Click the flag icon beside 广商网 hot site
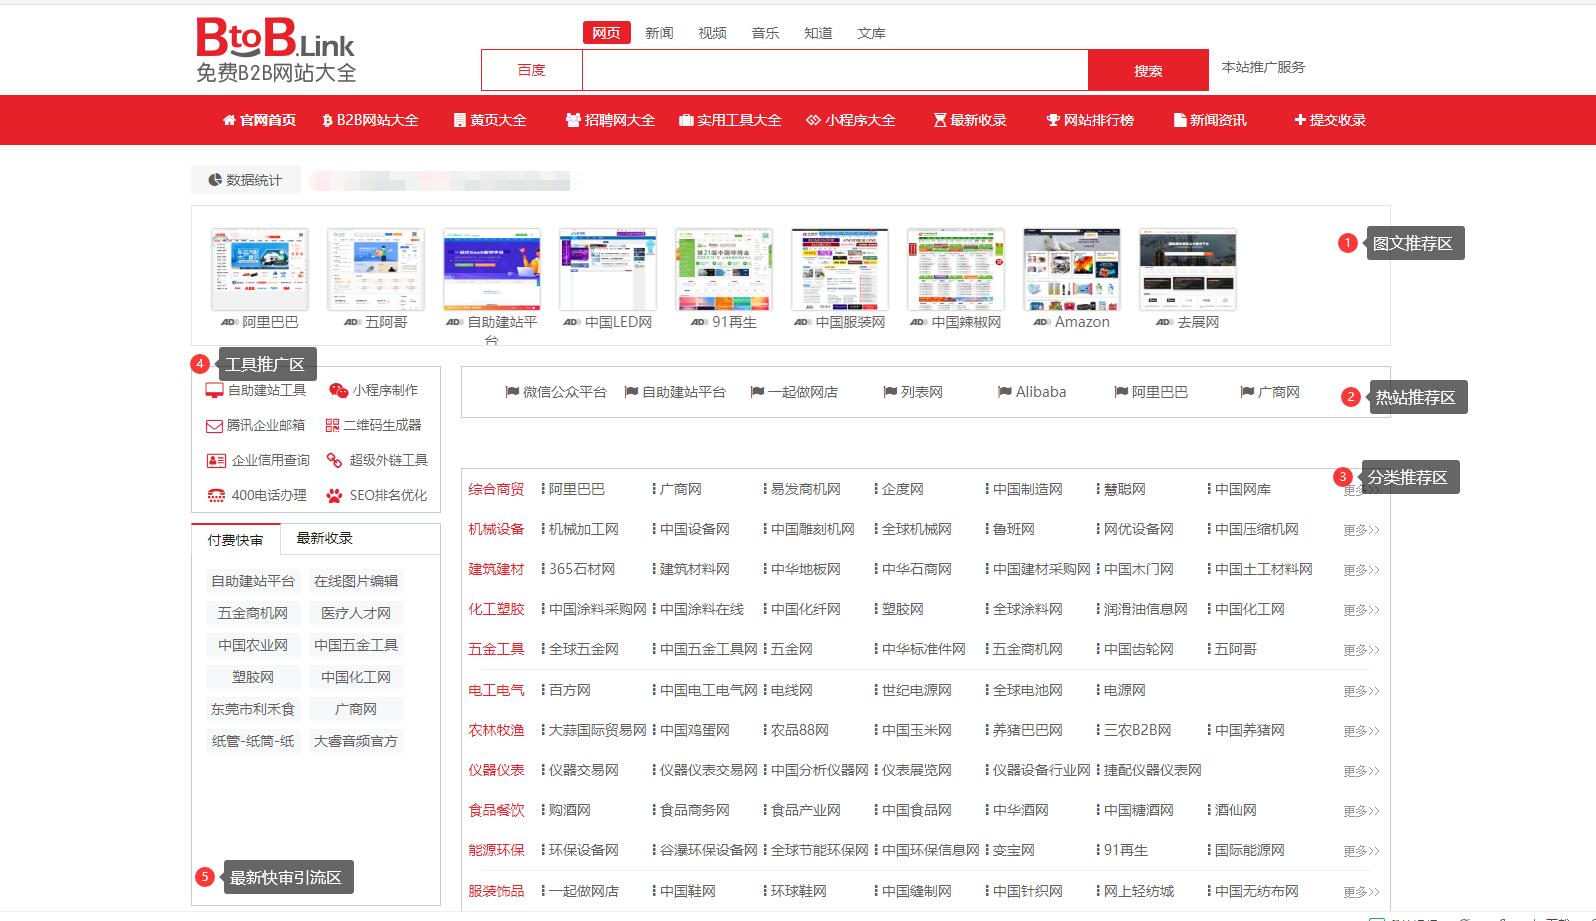Viewport: 1596px width, 921px height. pos(1247,392)
